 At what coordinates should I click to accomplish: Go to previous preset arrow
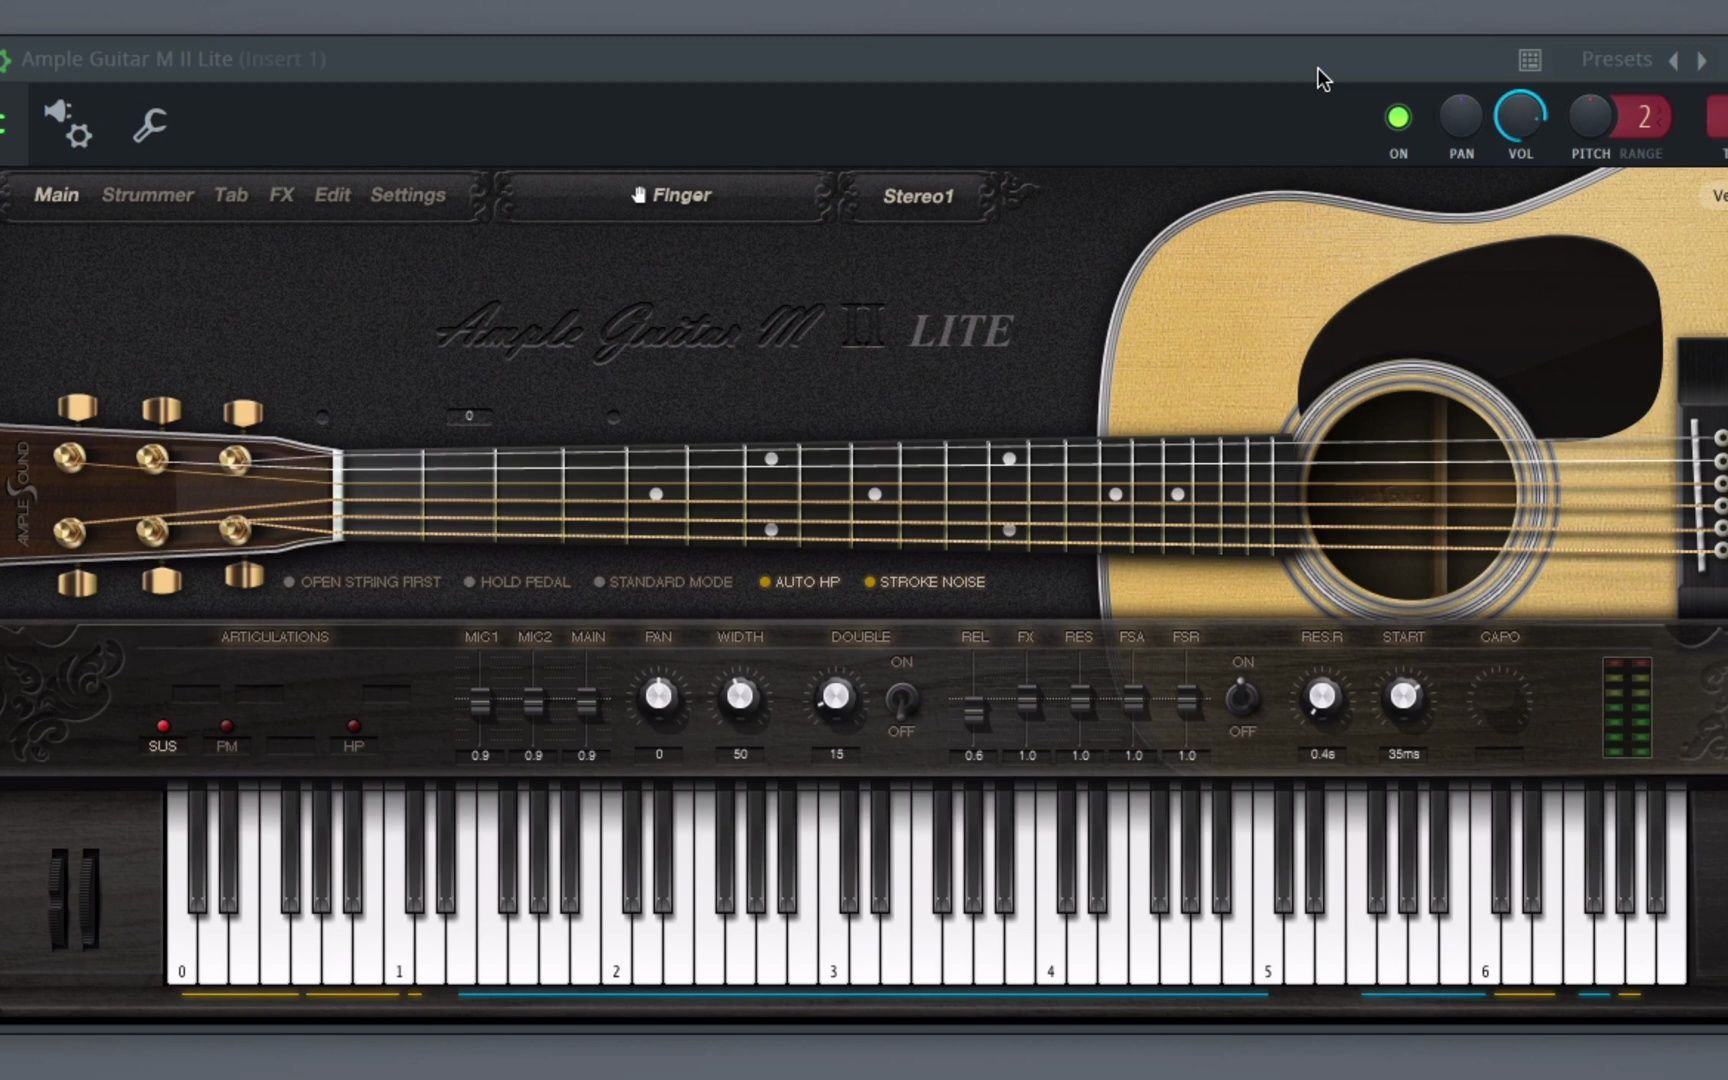(x=1674, y=60)
